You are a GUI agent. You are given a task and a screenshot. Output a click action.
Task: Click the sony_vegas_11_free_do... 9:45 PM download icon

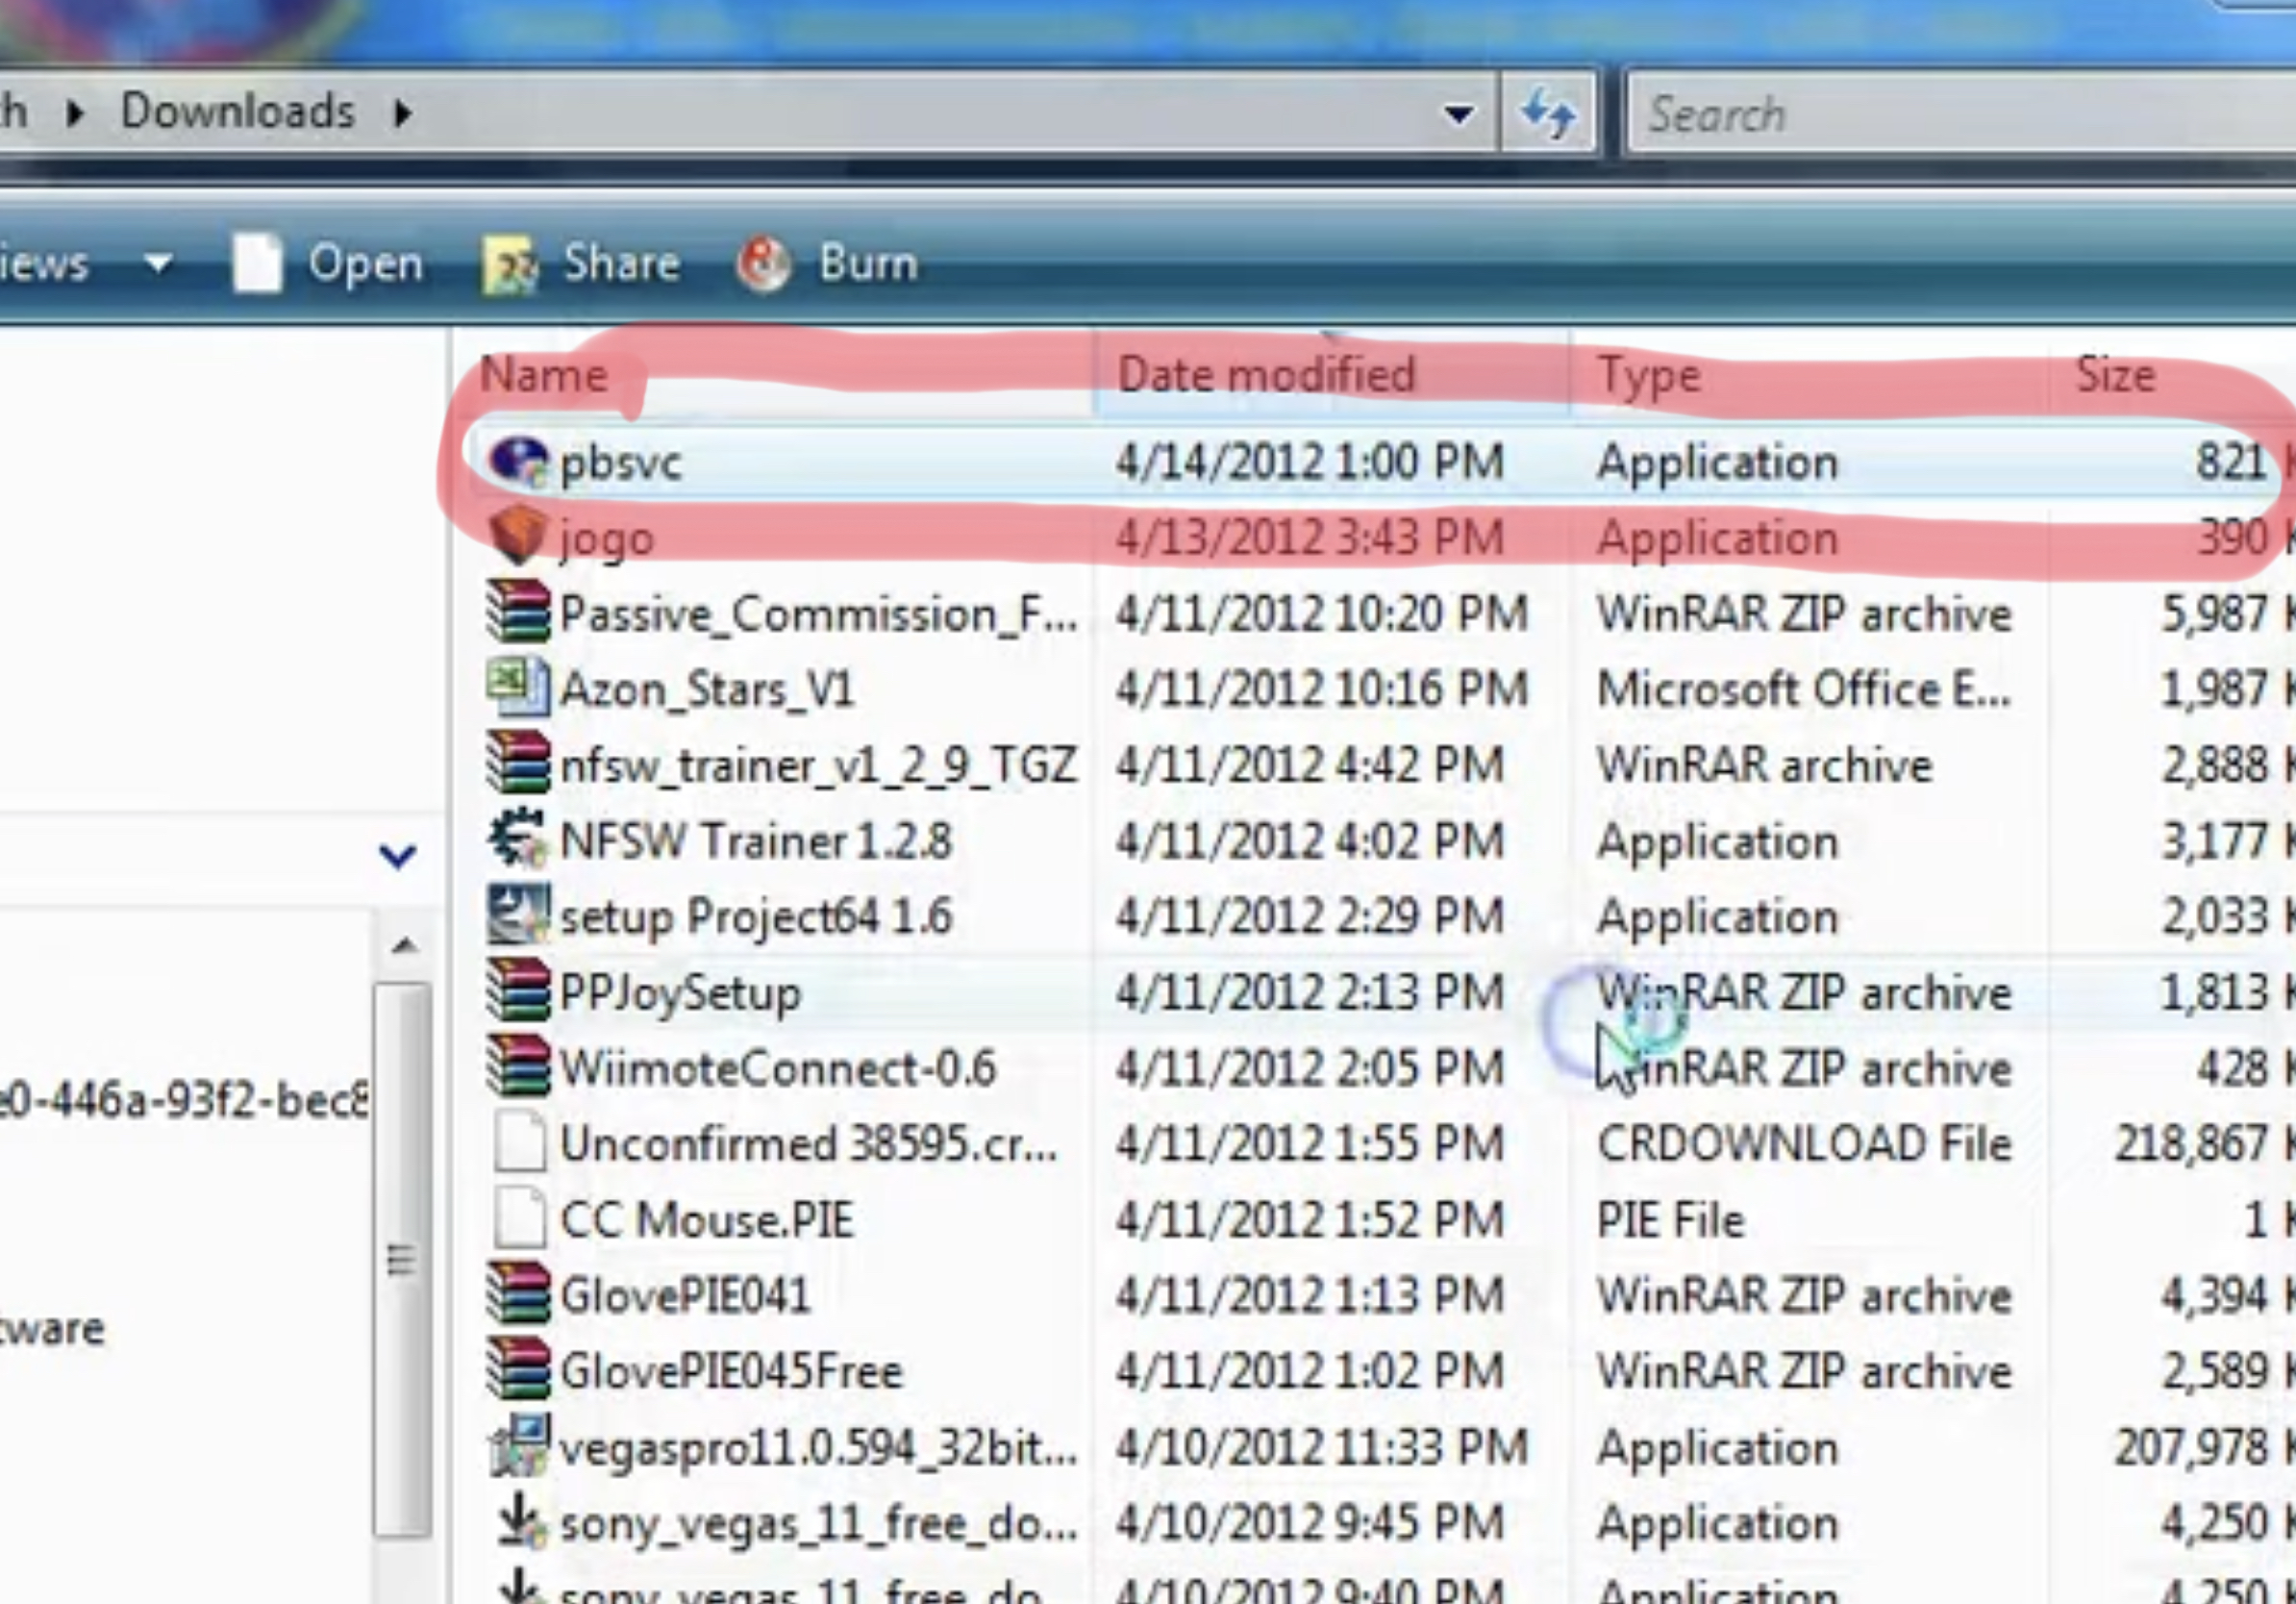(x=520, y=1520)
